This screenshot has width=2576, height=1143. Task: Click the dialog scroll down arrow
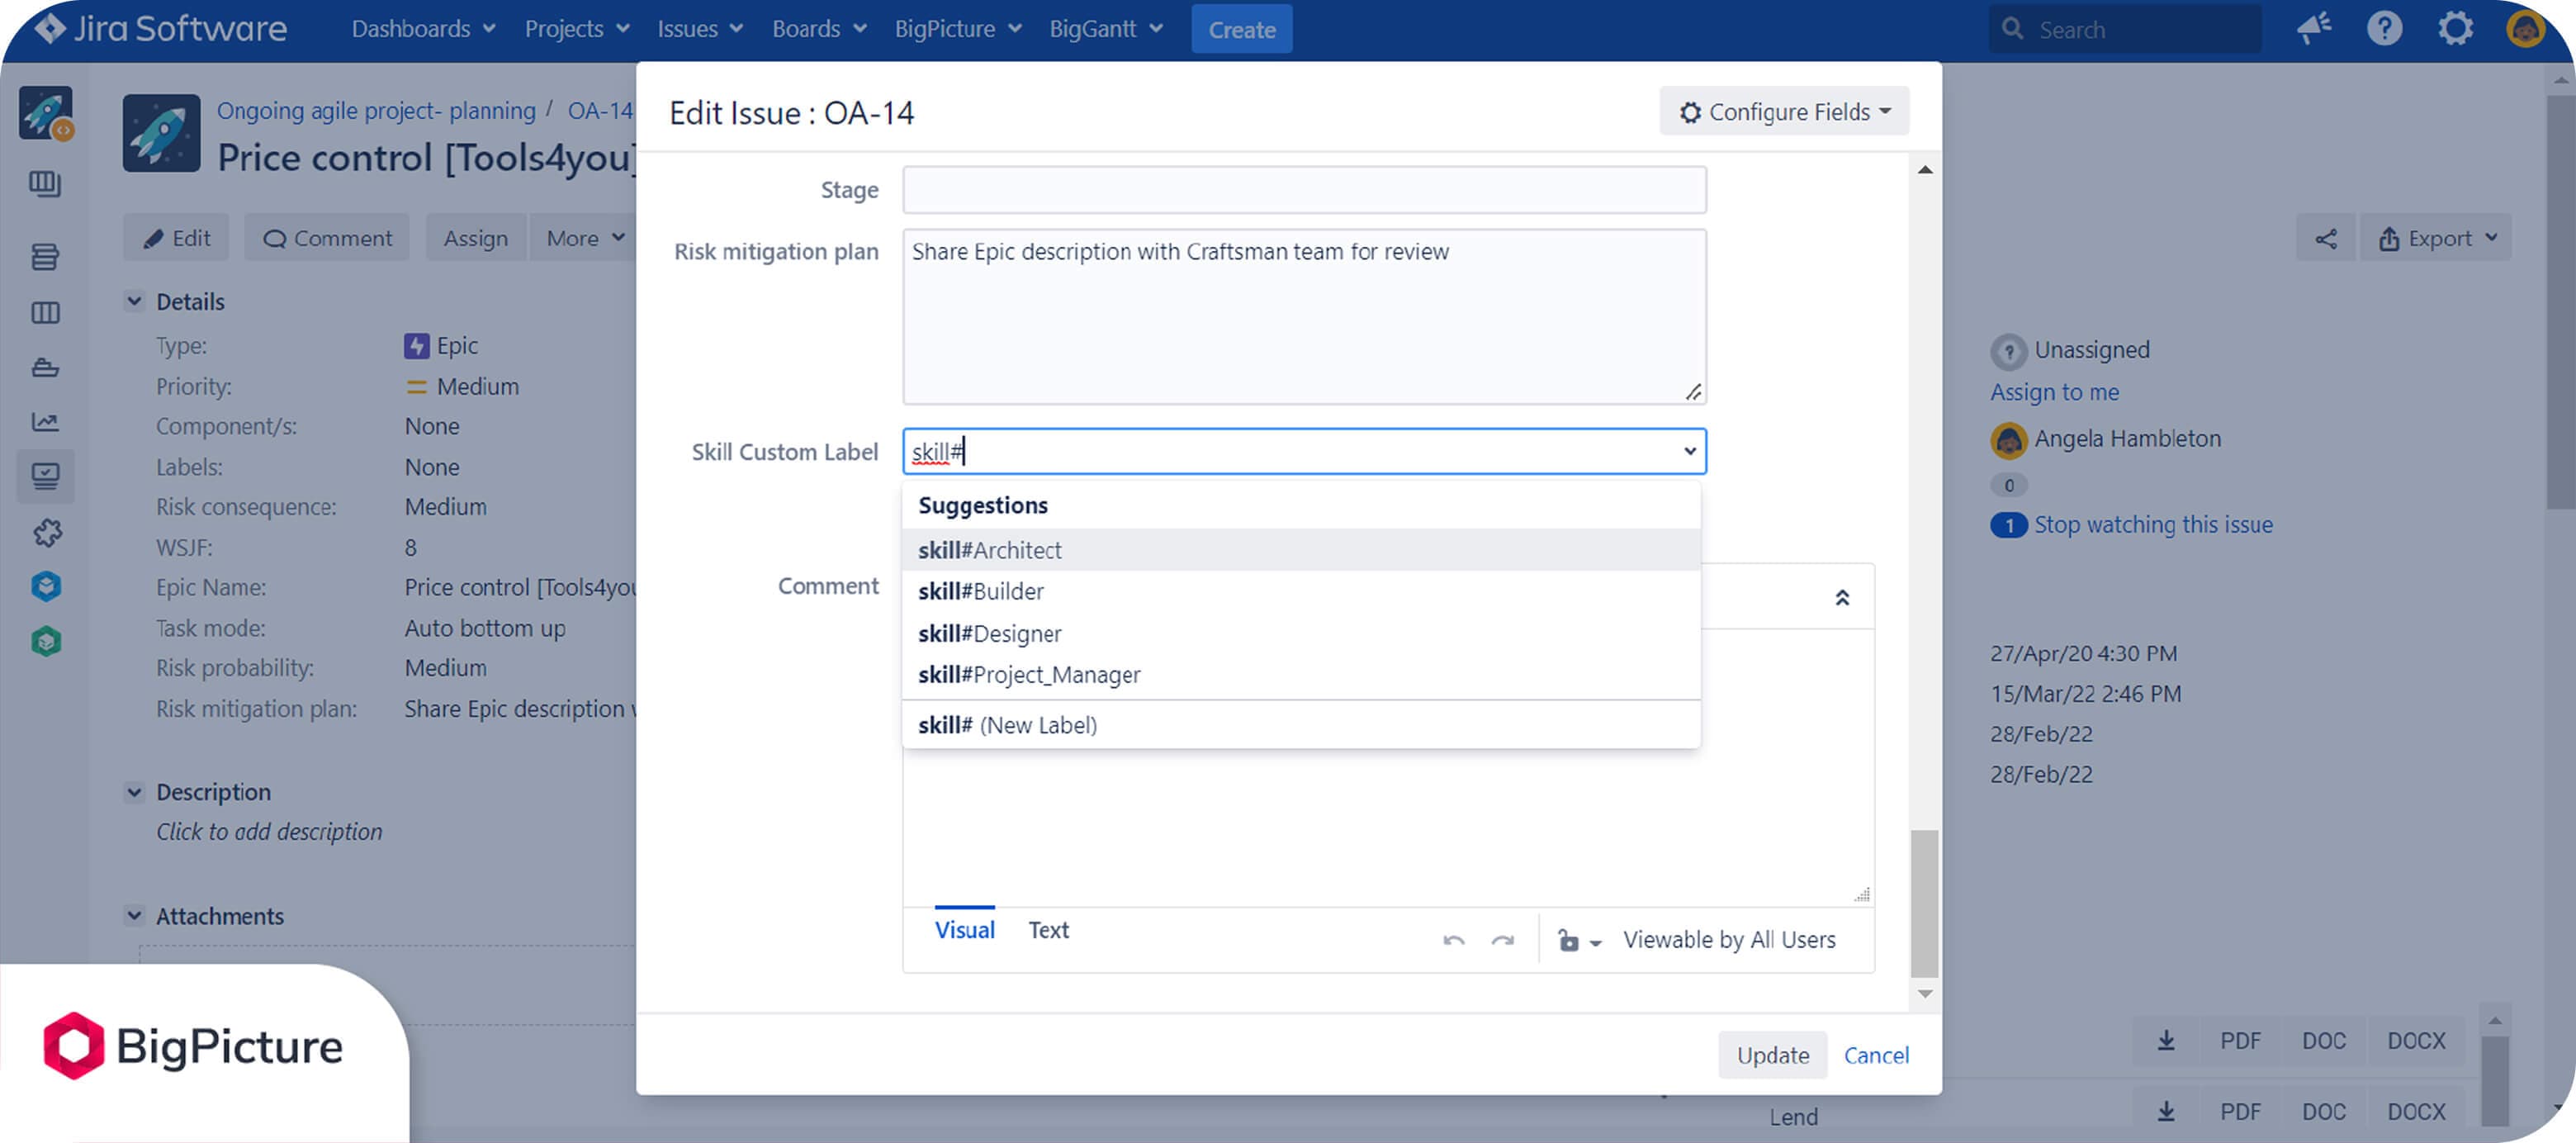point(1925,993)
